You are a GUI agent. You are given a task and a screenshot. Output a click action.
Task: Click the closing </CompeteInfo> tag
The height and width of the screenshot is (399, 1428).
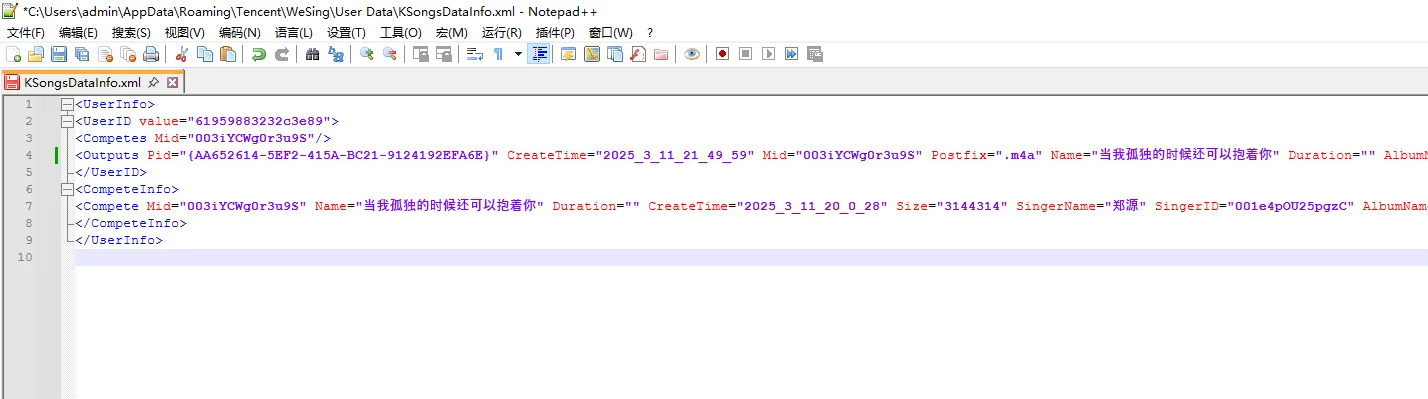click(131, 223)
